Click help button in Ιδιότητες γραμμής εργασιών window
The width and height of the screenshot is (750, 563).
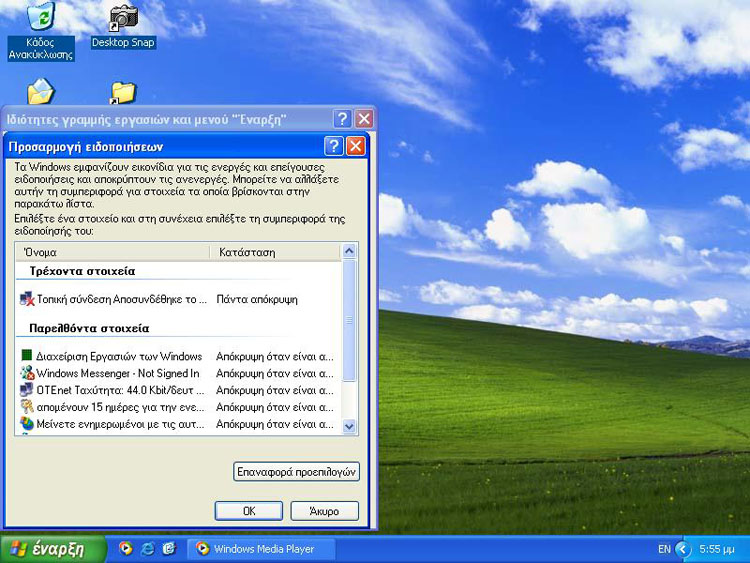[342, 119]
